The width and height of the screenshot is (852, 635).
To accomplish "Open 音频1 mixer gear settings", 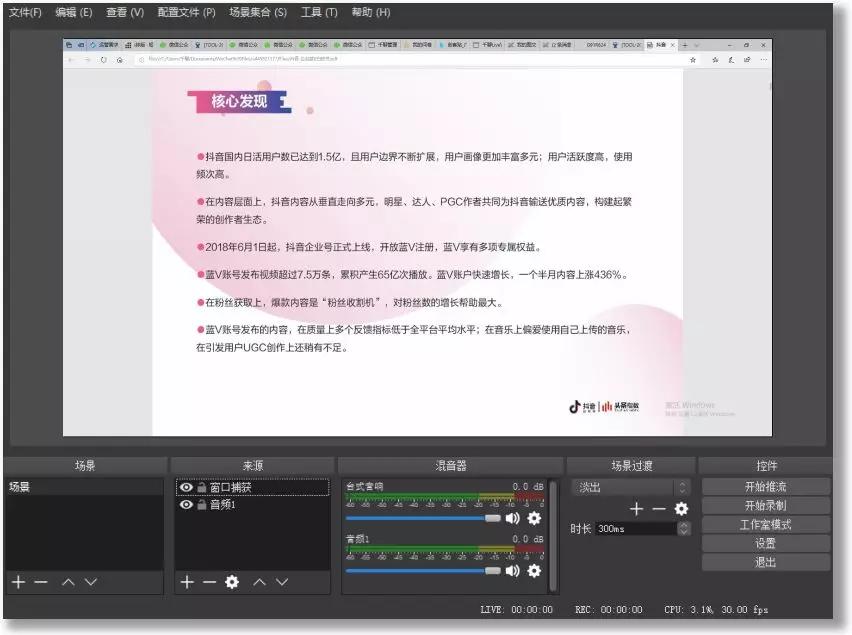I will [535, 571].
